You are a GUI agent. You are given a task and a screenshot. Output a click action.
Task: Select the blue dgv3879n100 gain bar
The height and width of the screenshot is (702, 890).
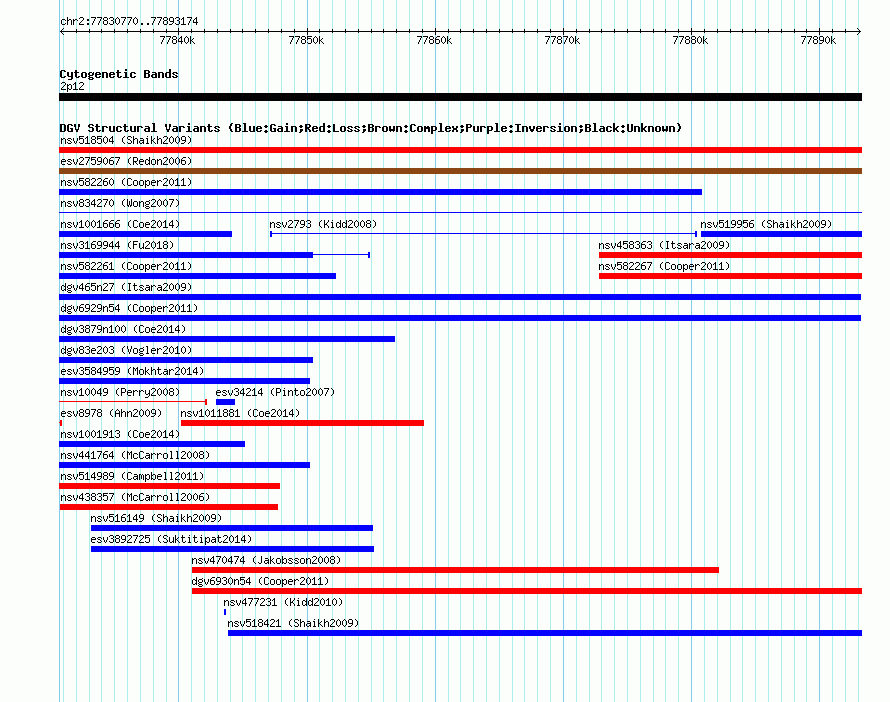click(x=227, y=339)
